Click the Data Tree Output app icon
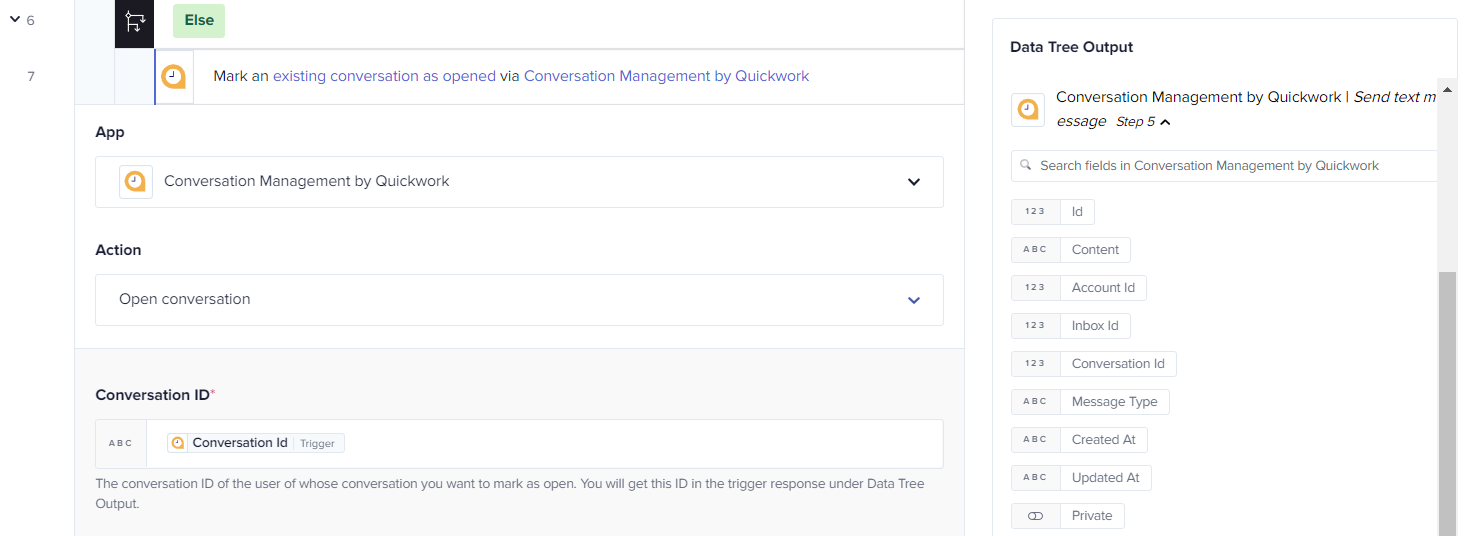1469x536 pixels. tap(1028, 110)
